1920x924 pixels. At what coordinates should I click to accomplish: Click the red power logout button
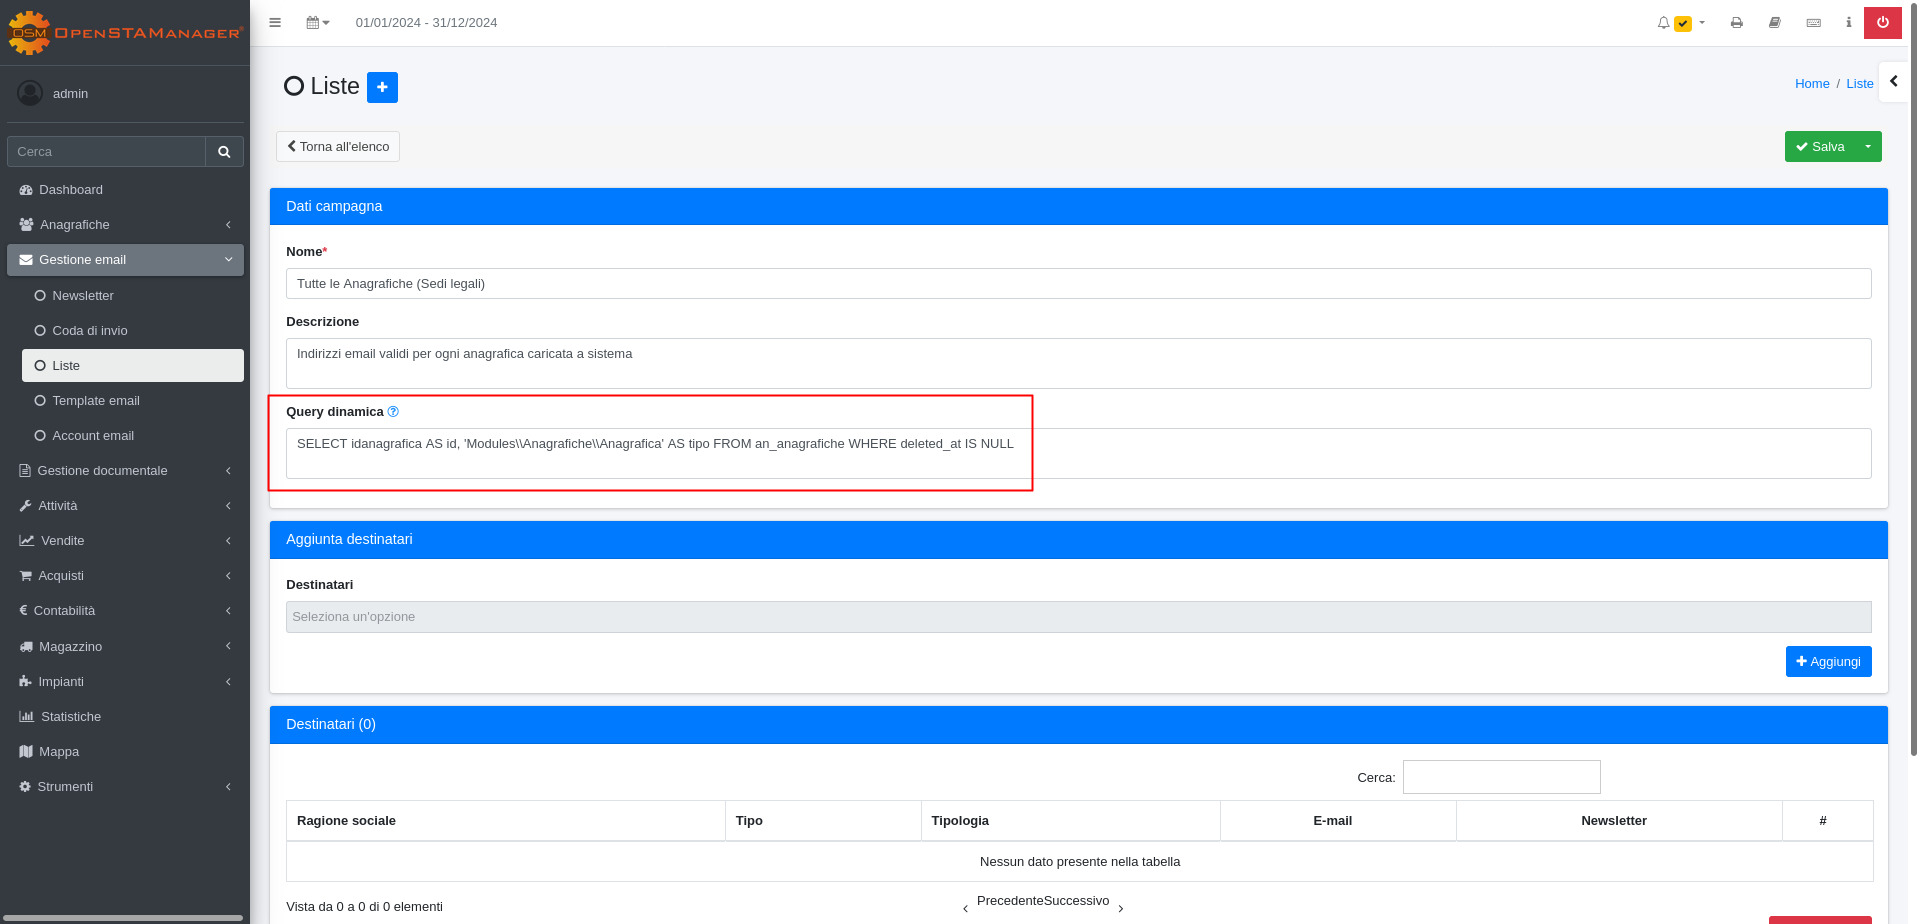(1882, 22)
